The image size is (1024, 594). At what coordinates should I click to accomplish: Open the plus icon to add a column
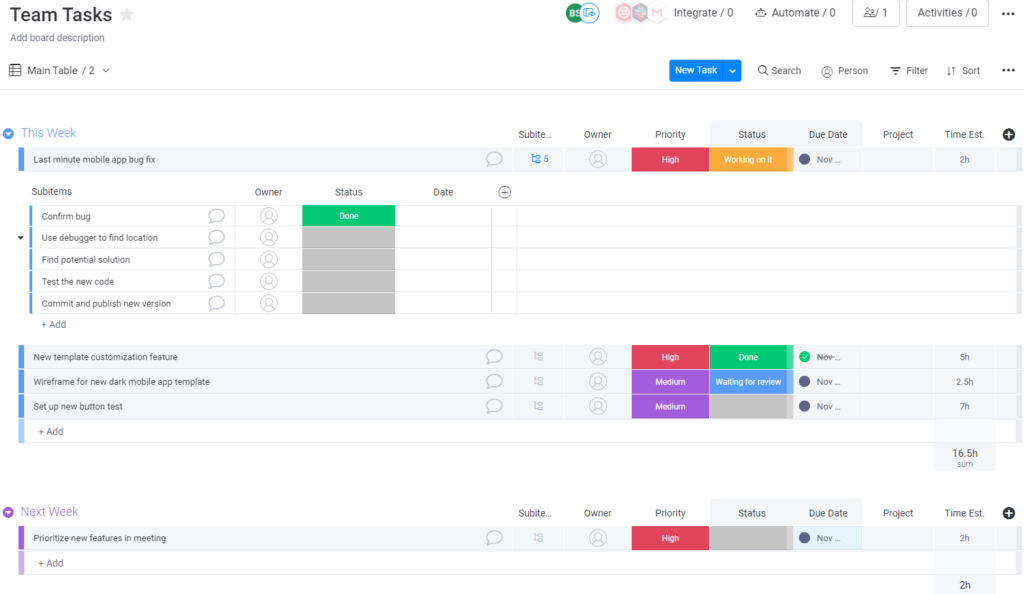click(x=1008, y=134)
